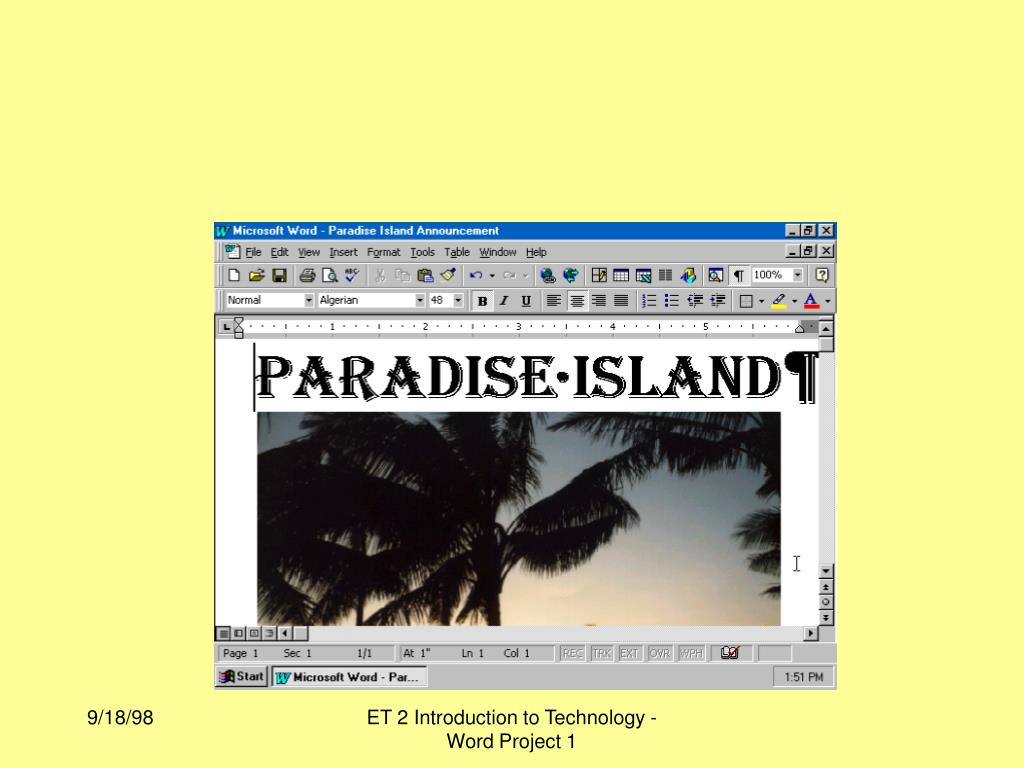The height and width of the screenshot is (768, 1024).
Task: Apply red font color A button
Action: [811, 300]
